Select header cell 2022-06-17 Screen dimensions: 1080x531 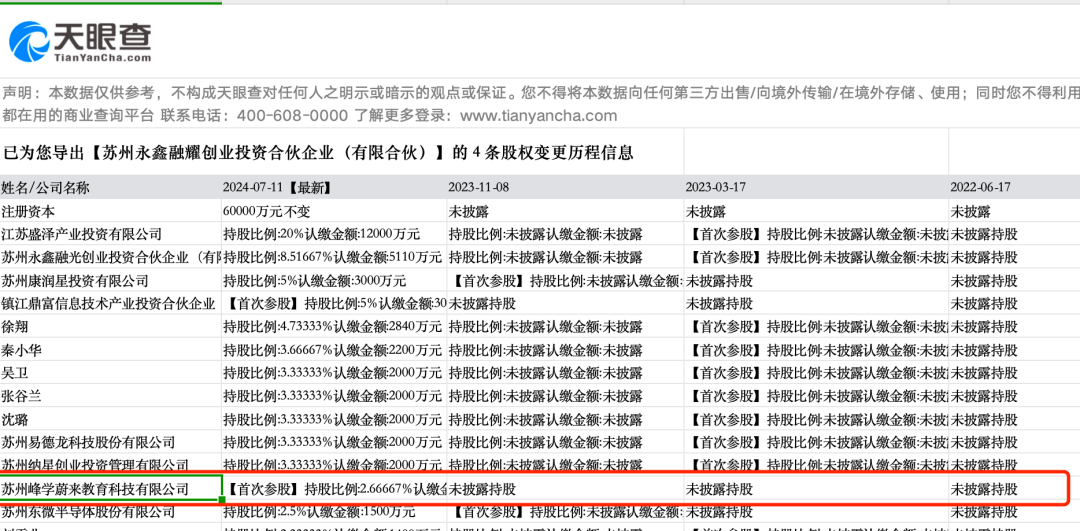1014,187
